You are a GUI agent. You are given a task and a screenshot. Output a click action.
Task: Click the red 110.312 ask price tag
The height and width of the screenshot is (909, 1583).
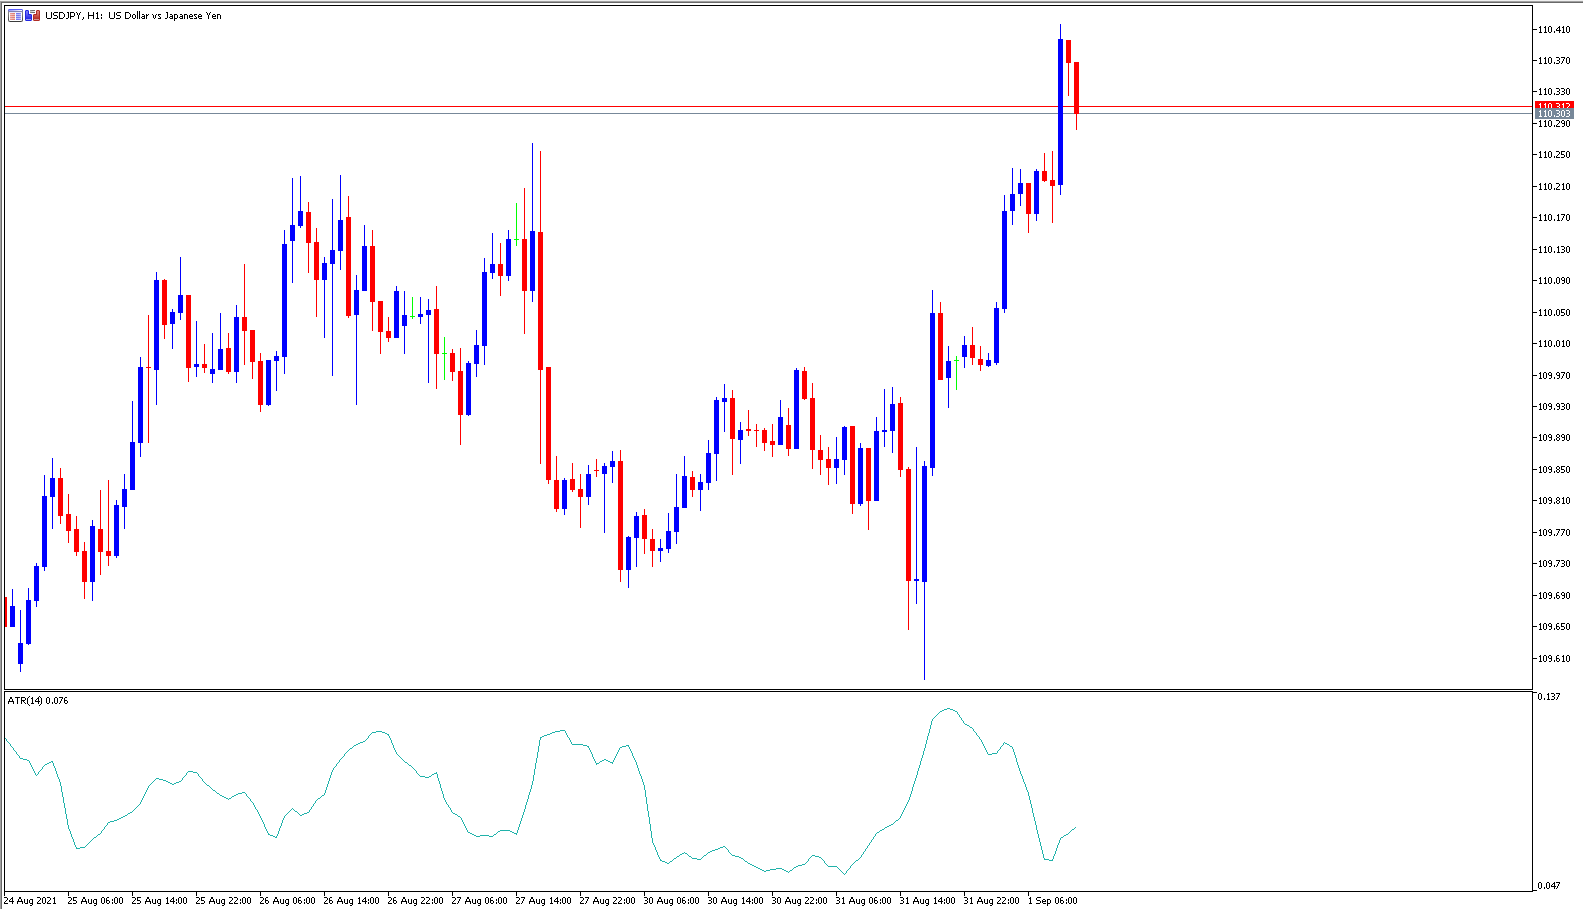[1554, 106]
